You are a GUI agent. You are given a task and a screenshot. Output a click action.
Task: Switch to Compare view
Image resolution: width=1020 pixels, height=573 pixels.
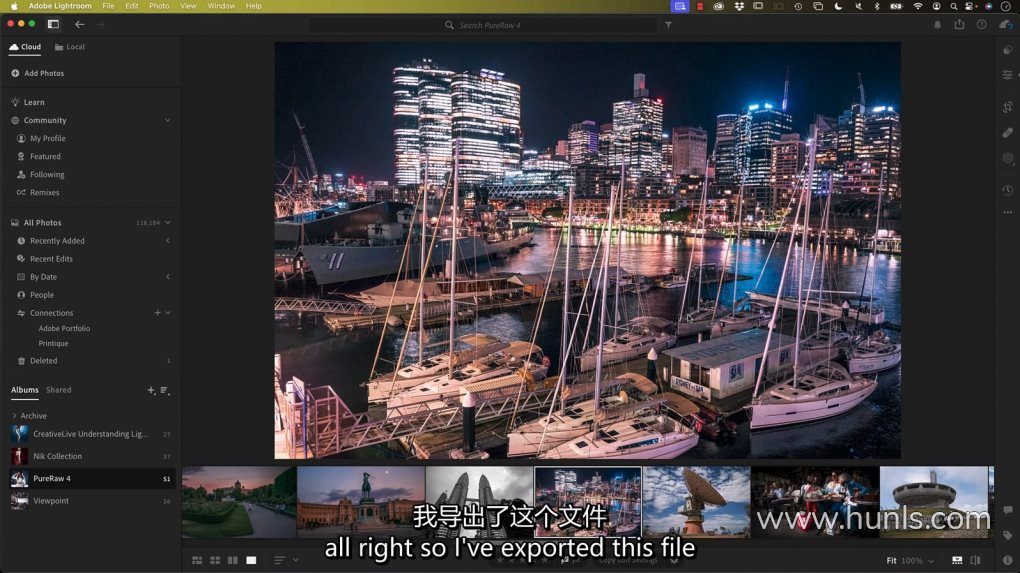point(233,560)
